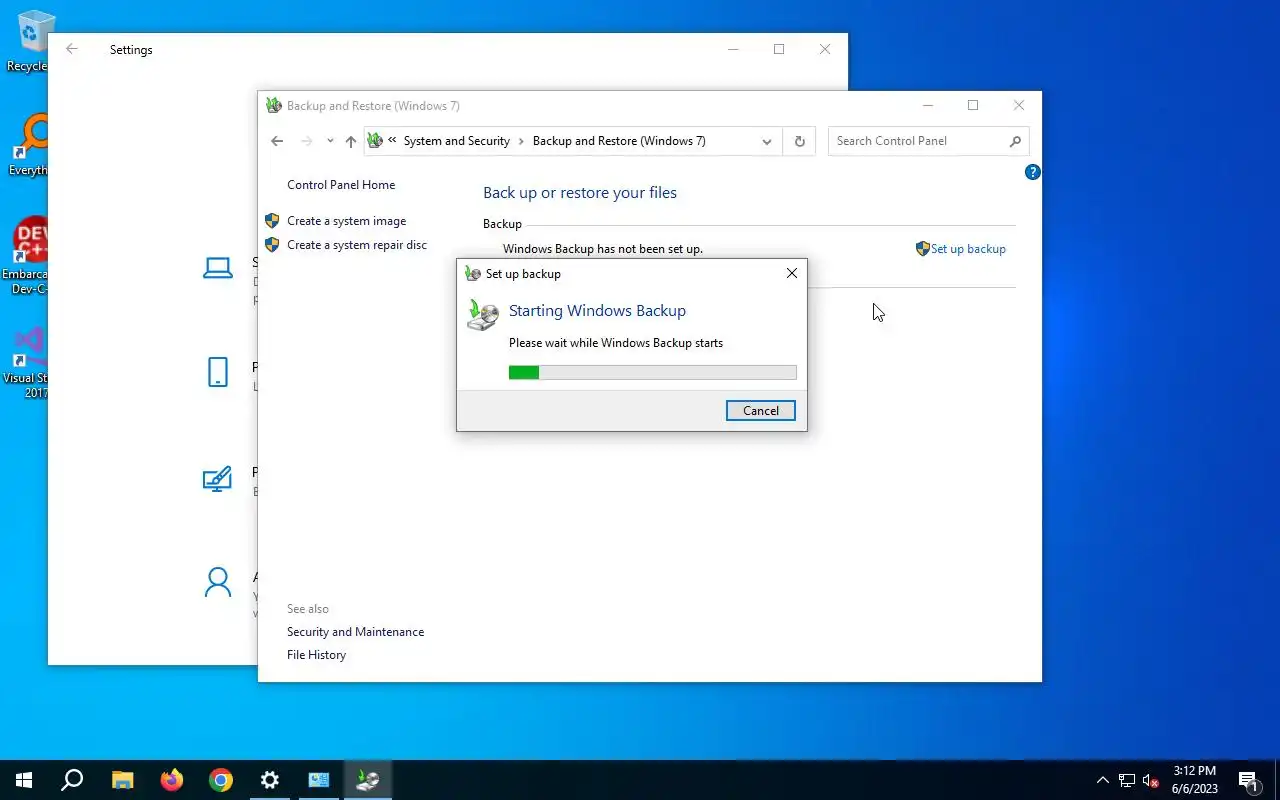This screenshot has height=800, width=1280.
Task: Close the Set up backup dialog
Action: tap(792, 273)
